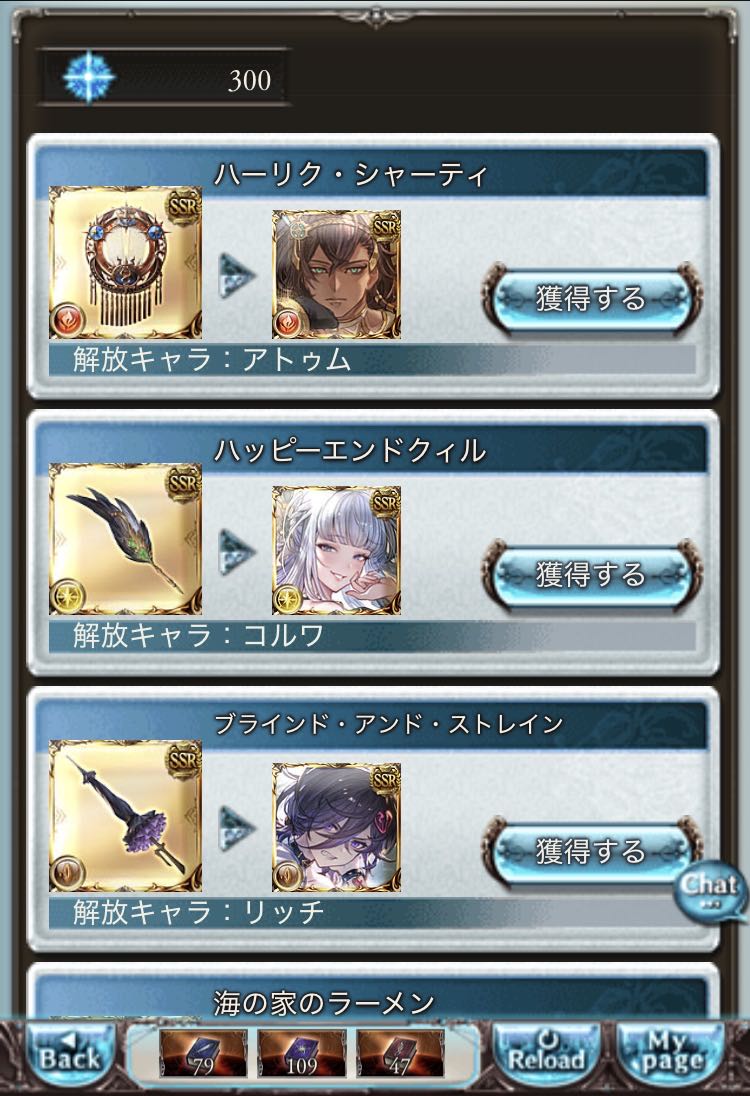
Task: Open the アトゥム character portrait
Action: tap(336, 275)
